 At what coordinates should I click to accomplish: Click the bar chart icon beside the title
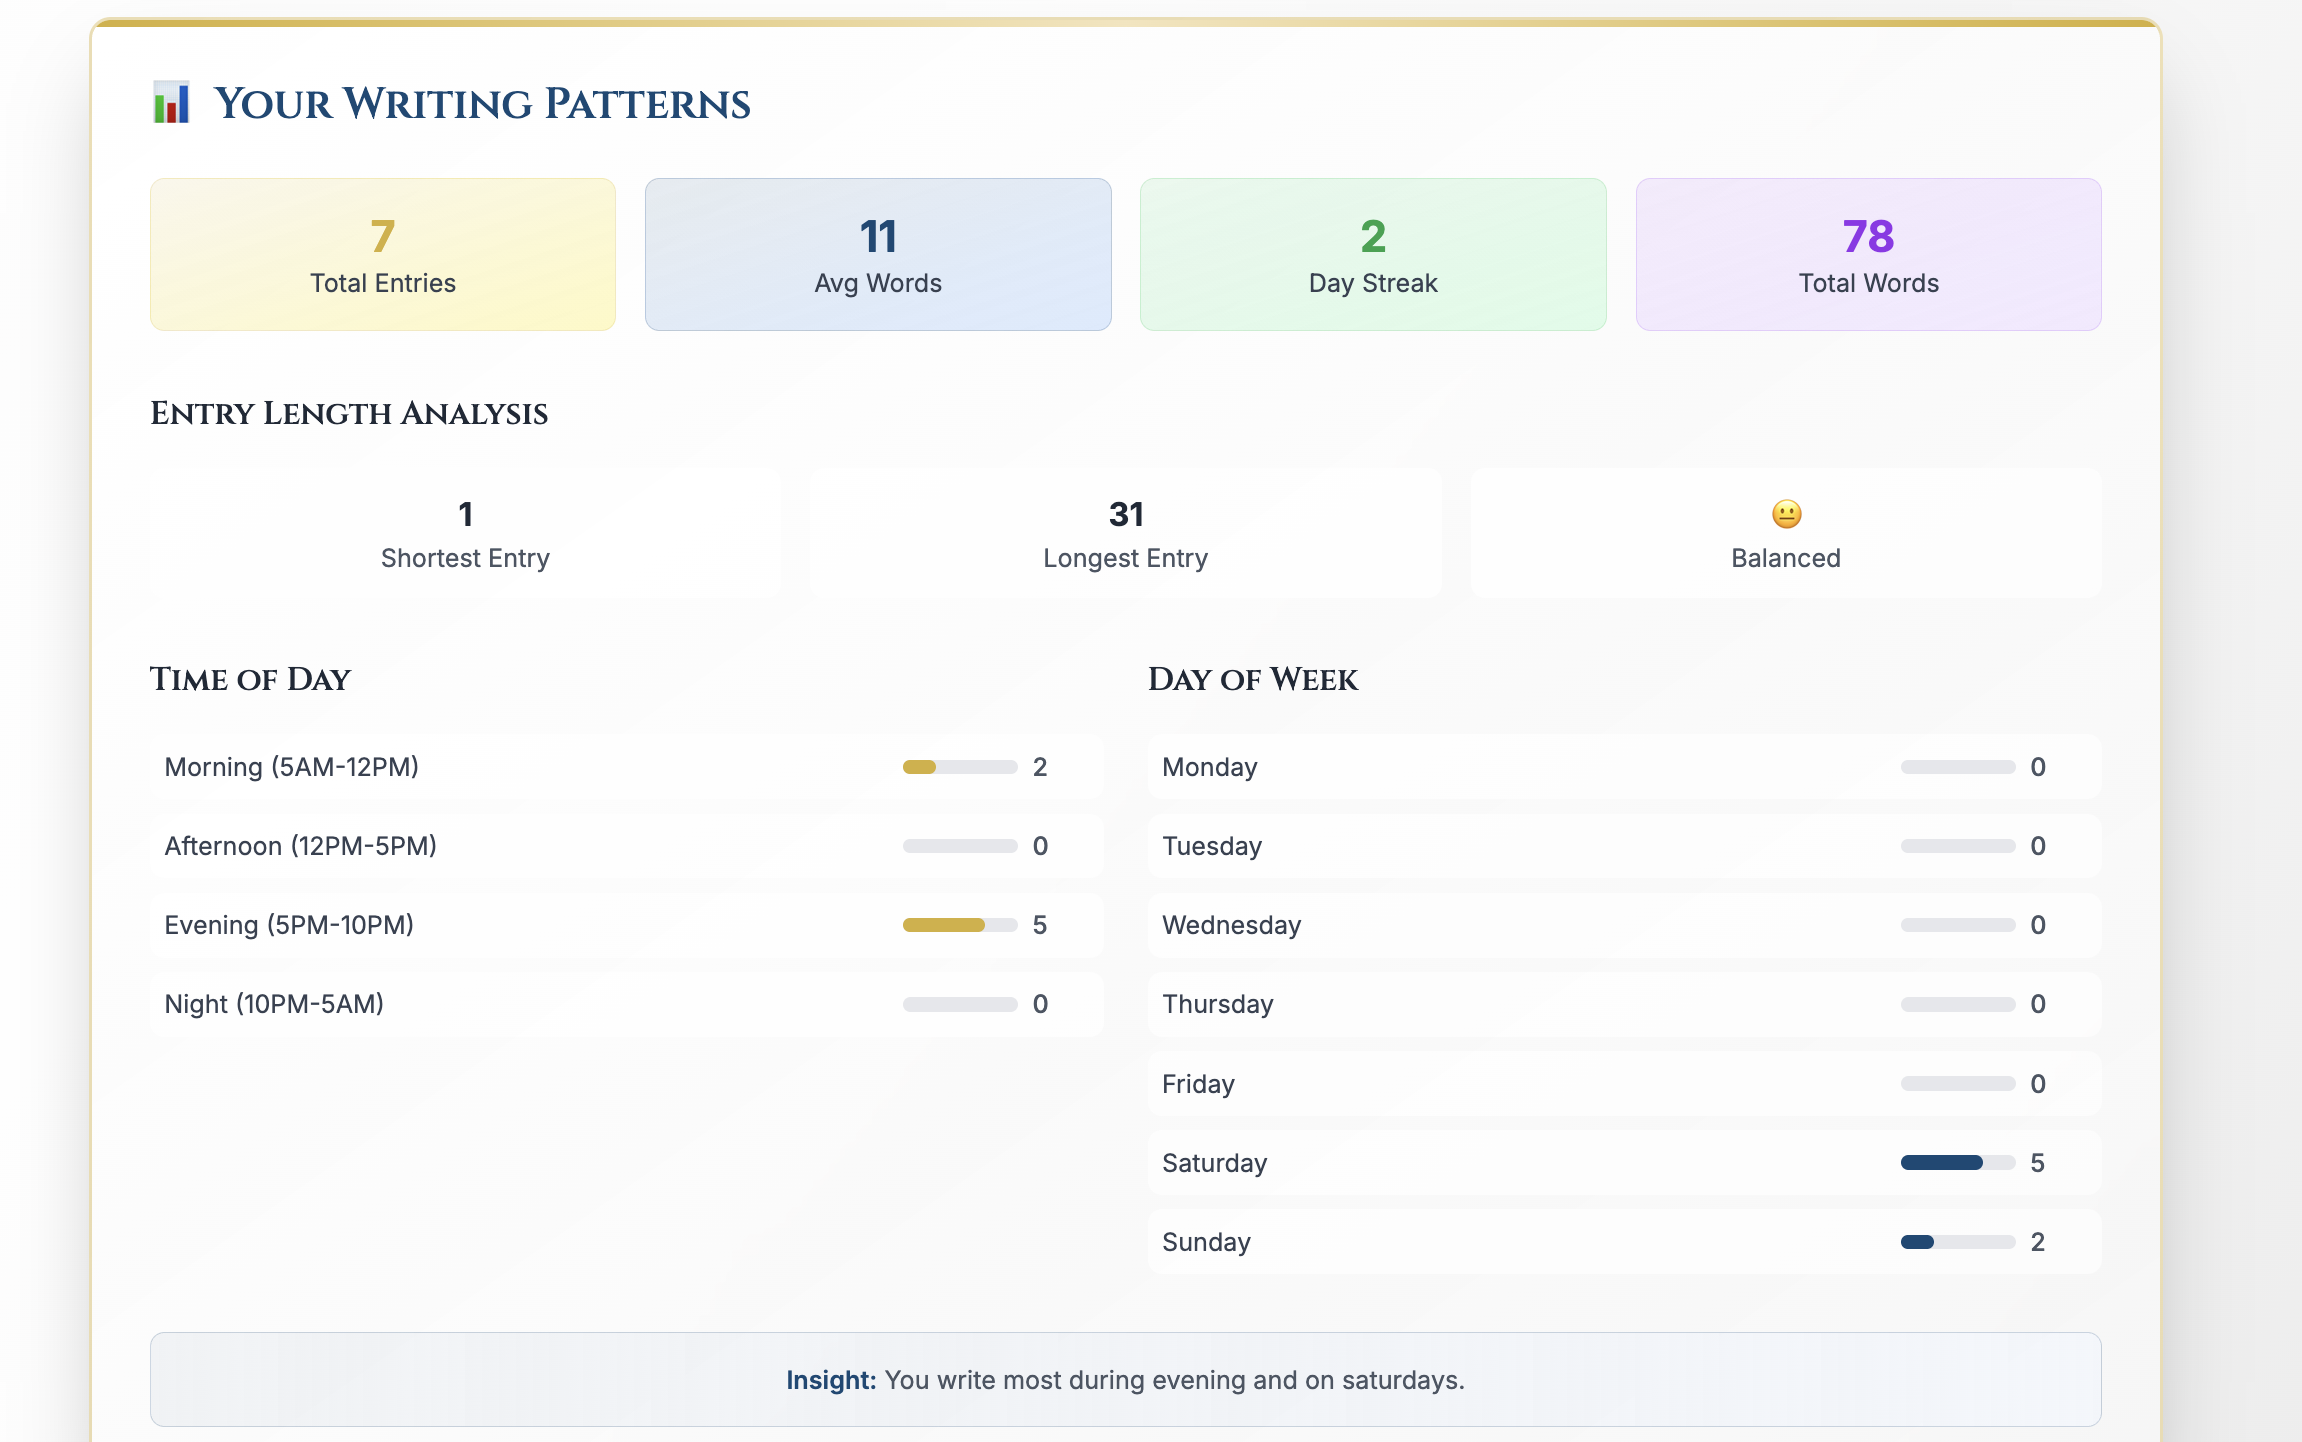(171, 103)
